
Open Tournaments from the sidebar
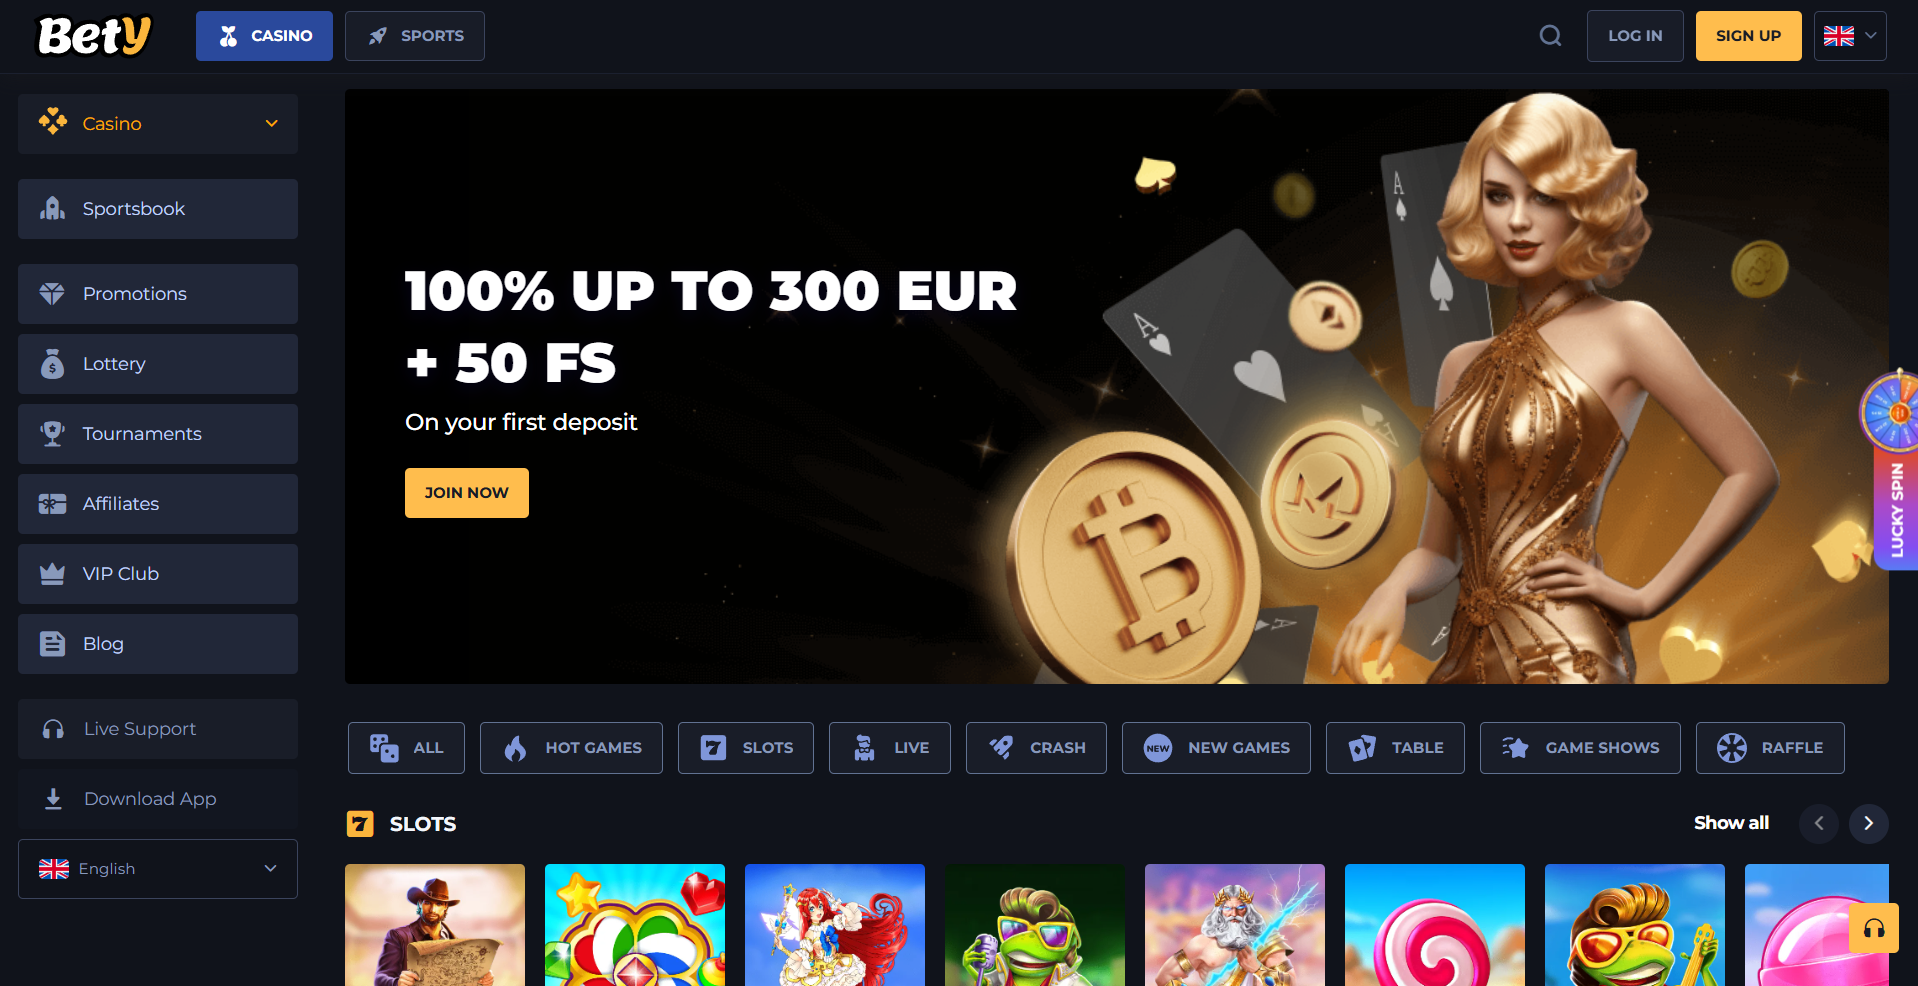click(x=158, y=434)
